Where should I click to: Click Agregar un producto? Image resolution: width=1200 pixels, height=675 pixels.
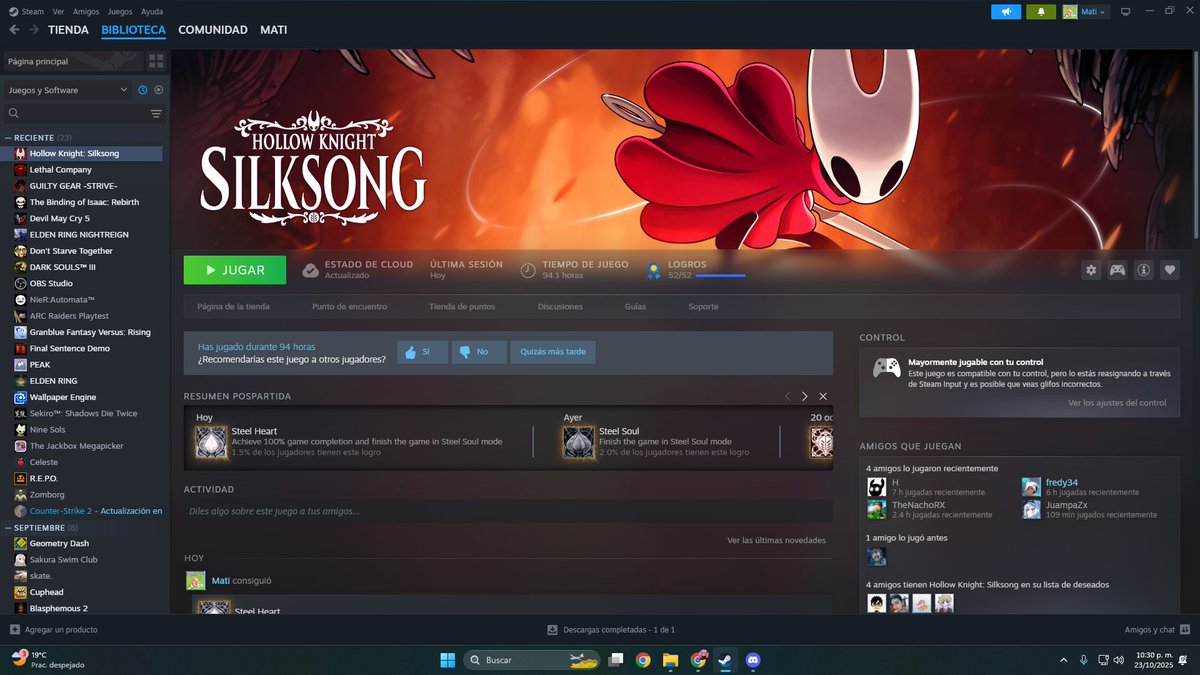click(x=54, y=630)
